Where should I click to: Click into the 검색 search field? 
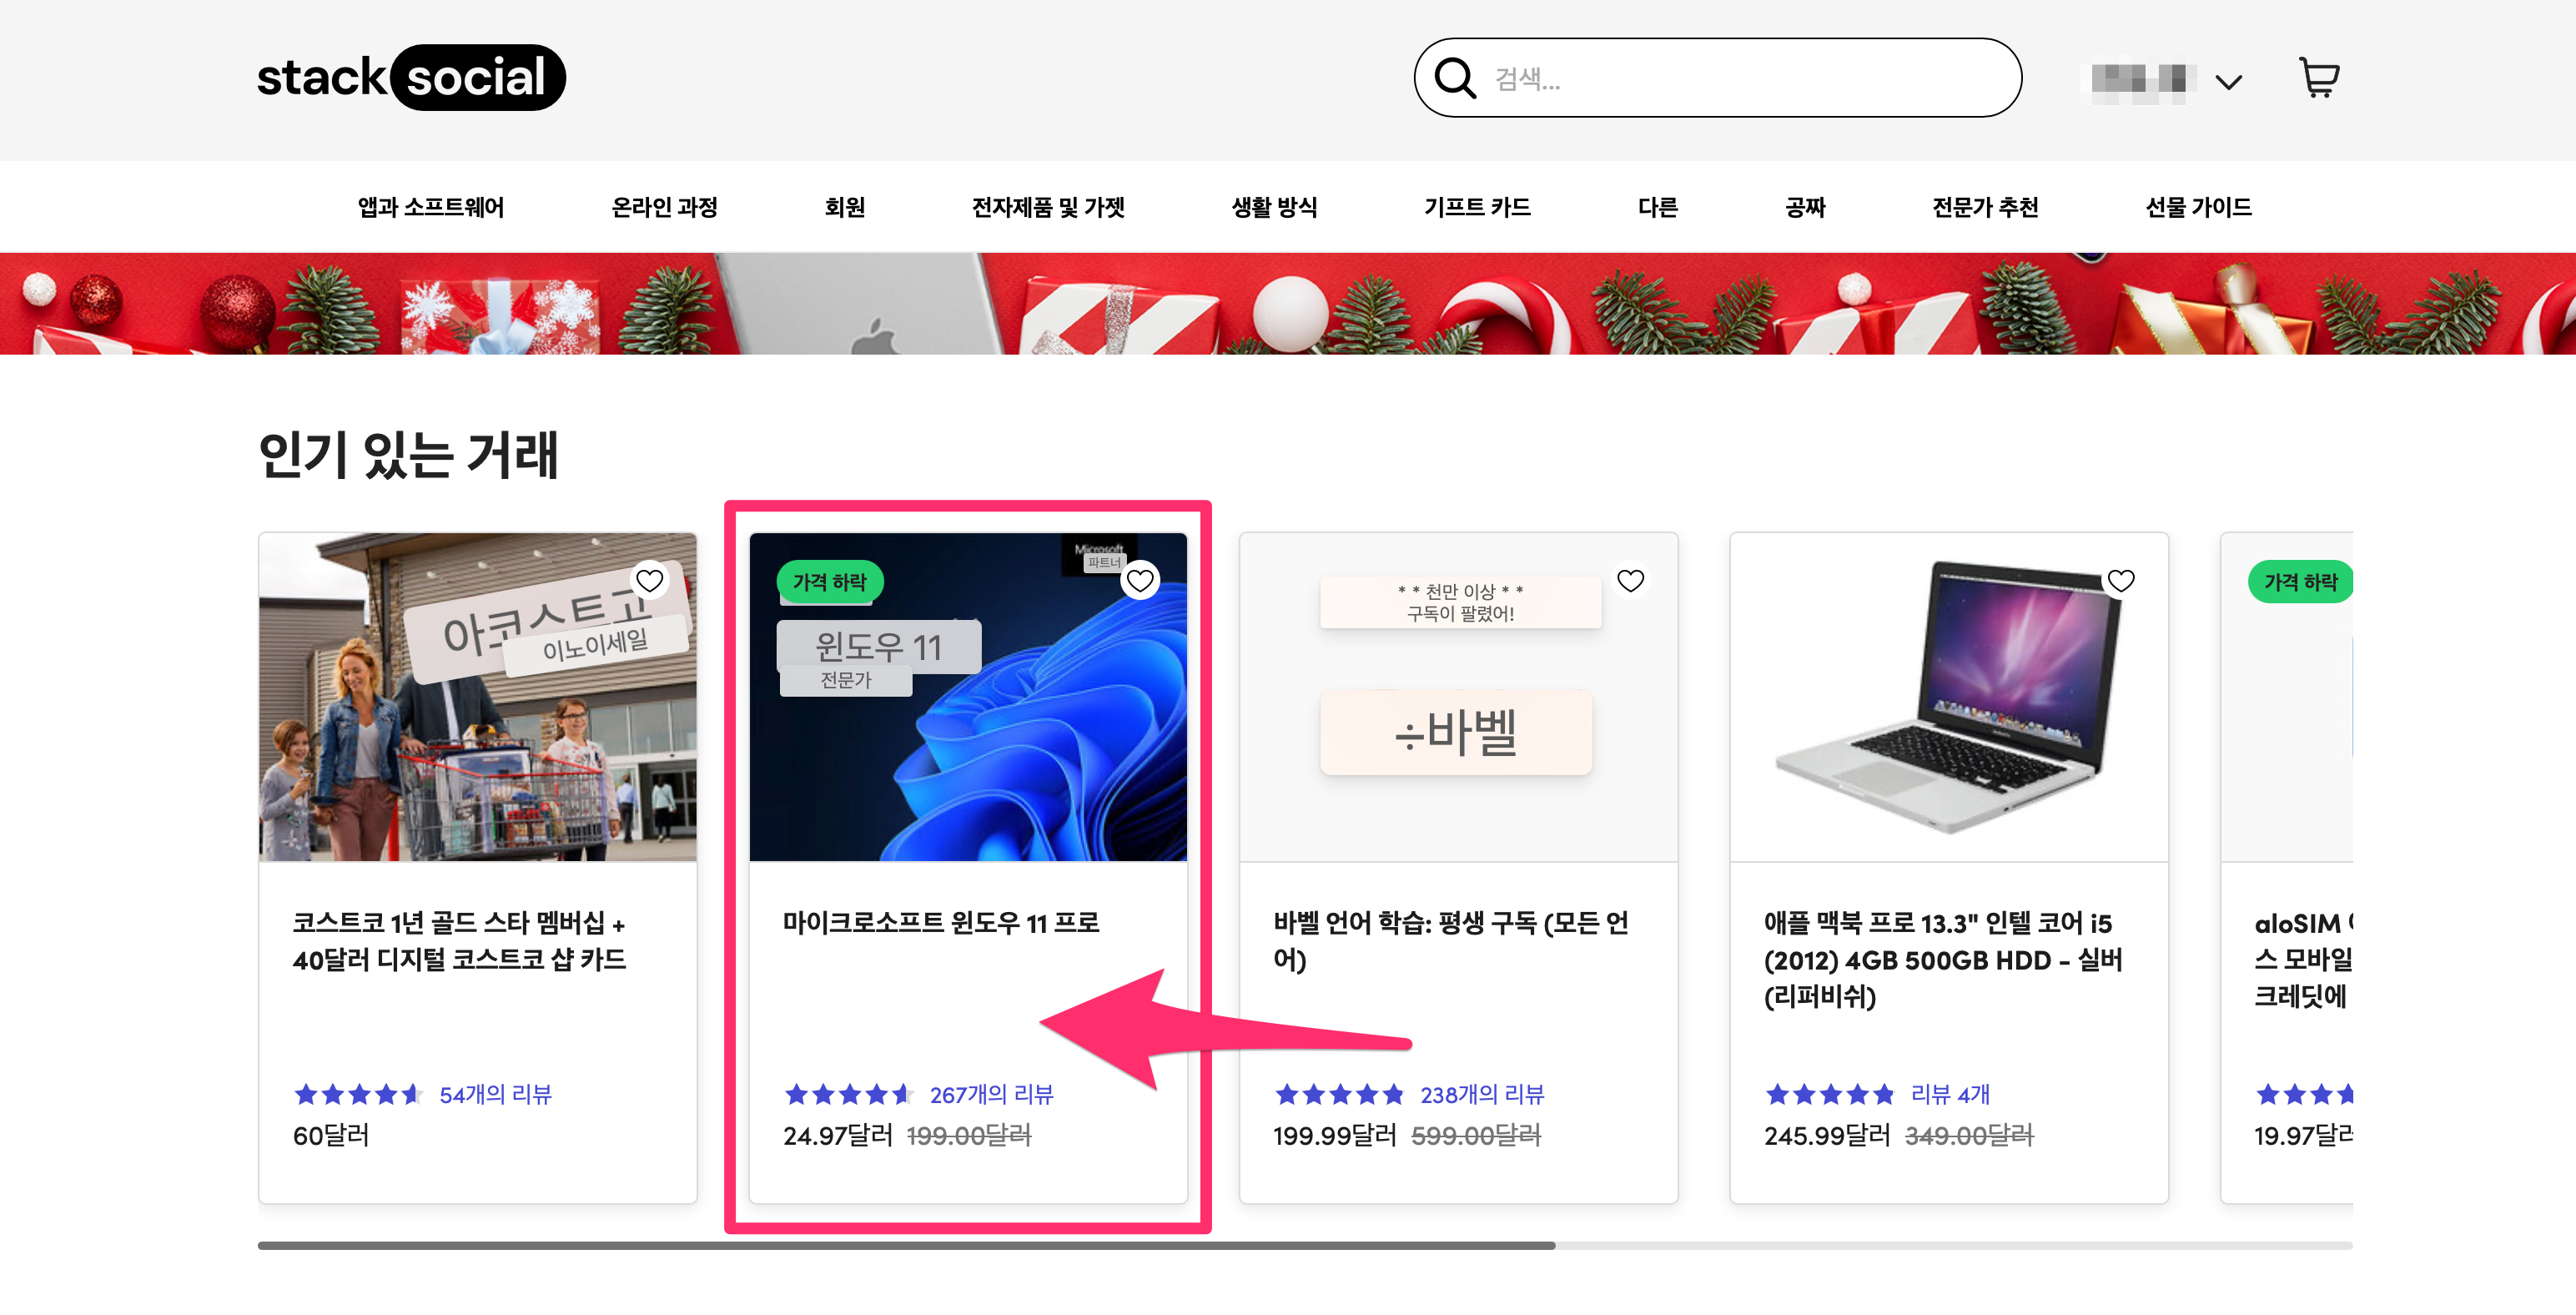(1740, 78)
